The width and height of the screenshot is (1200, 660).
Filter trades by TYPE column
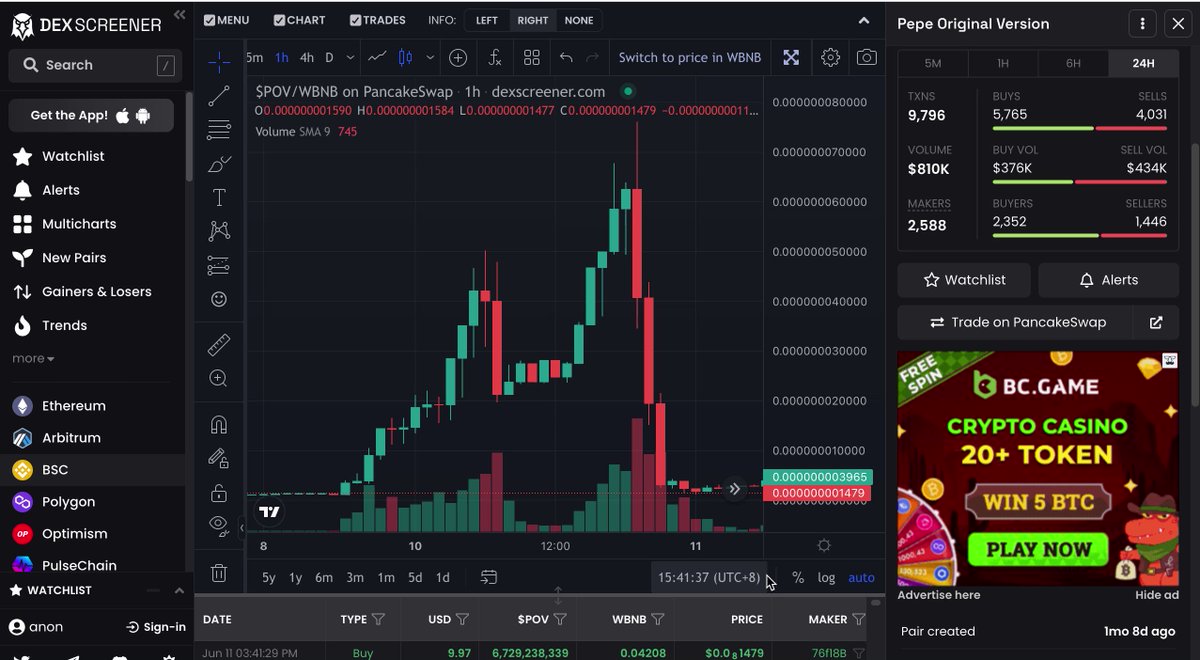[378, 620]
